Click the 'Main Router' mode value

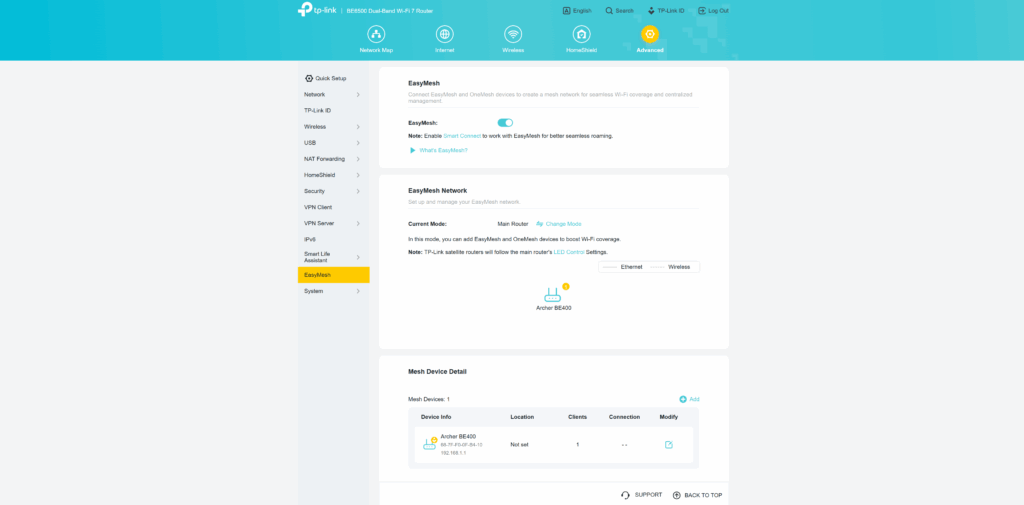tap(513, 224)
